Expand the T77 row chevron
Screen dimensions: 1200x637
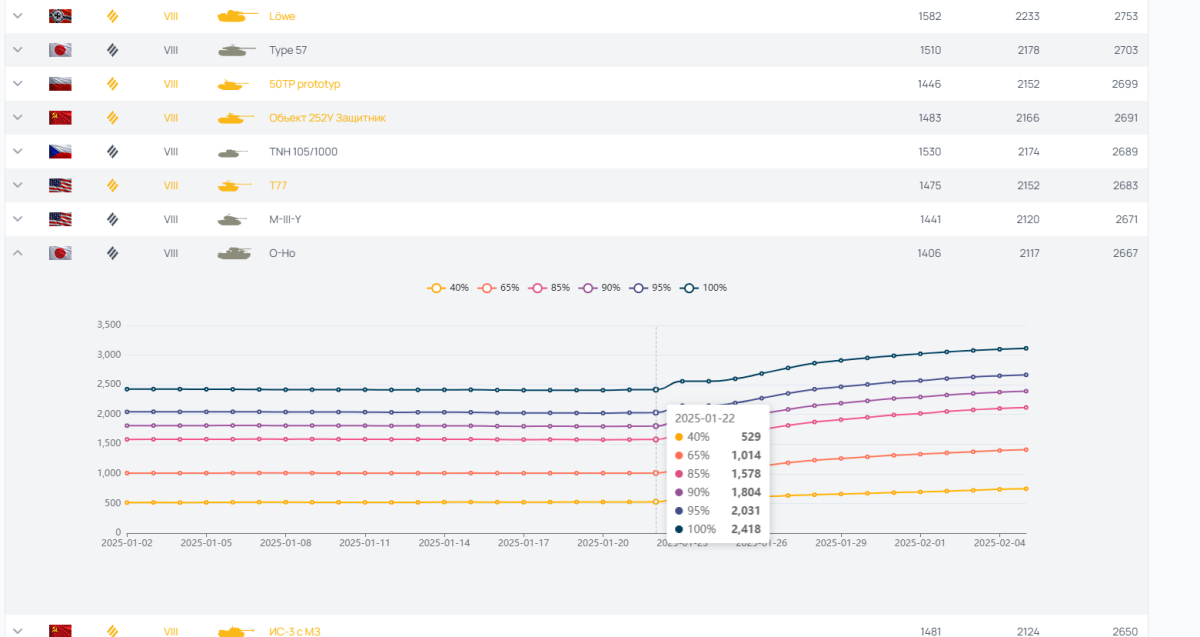(x=17, y=185)
